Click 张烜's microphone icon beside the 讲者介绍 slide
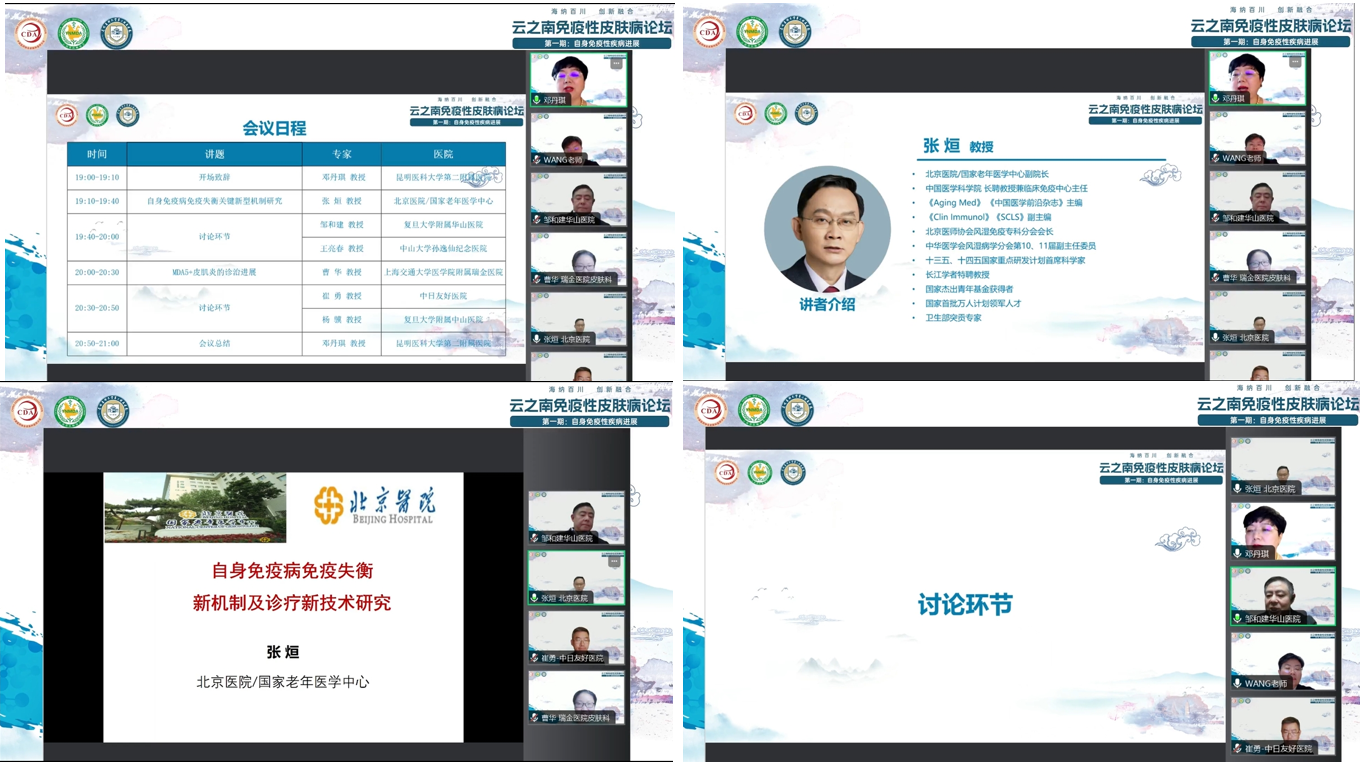1360x763 pixels. 1216,338
